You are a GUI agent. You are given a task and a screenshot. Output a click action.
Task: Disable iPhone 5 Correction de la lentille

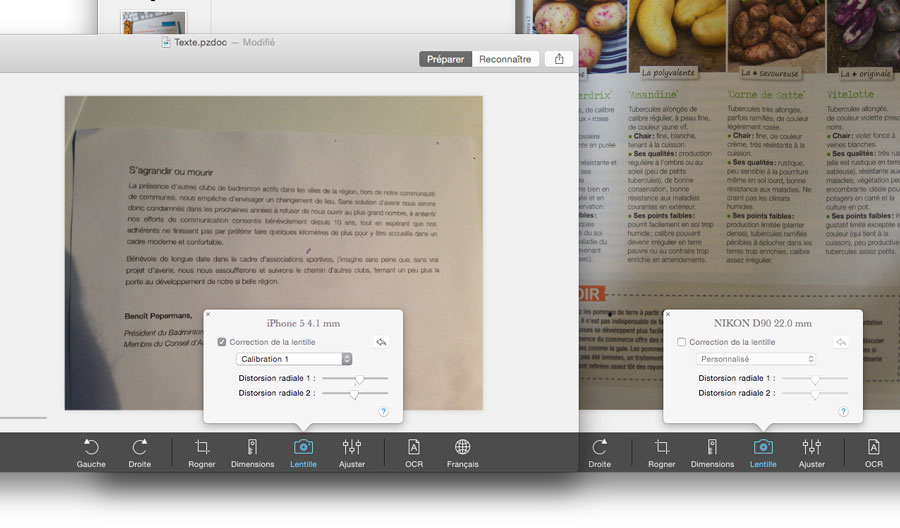(222, 342)
